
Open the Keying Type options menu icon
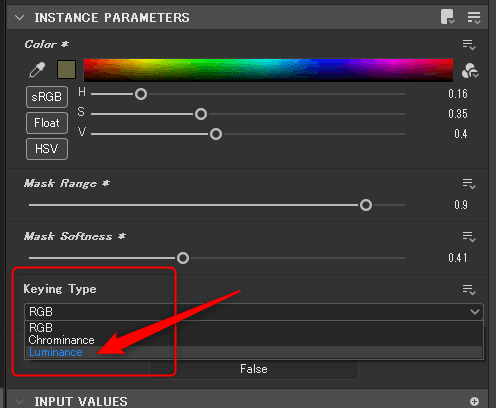click(469, 290)
